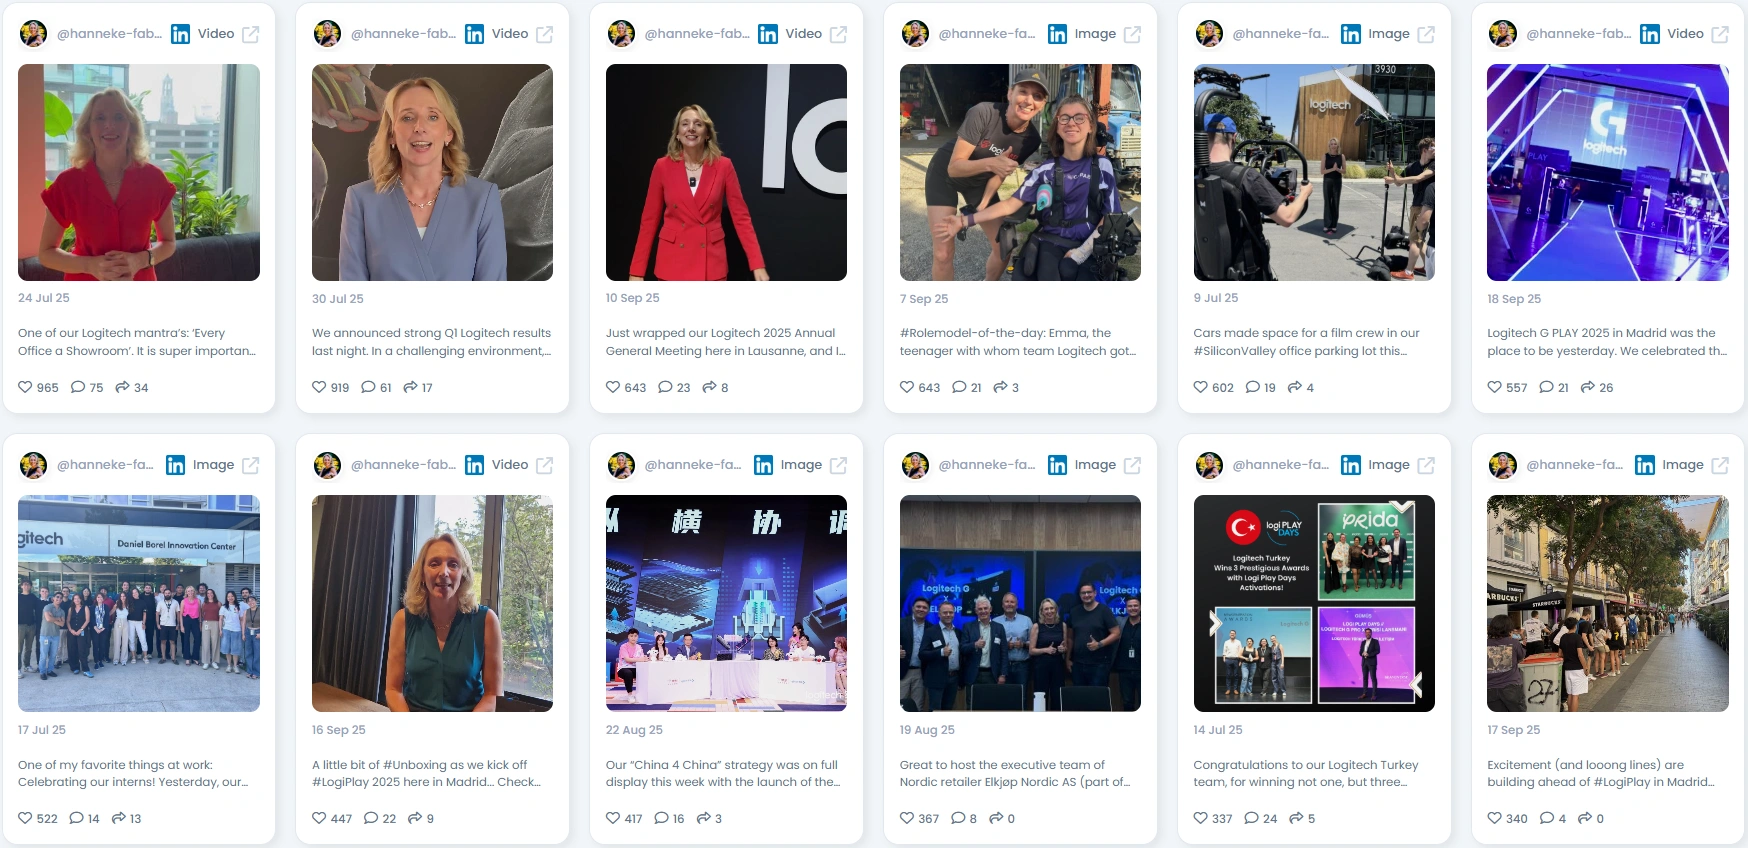Click text "Cars made space for a film crew in our"

(1306, 333)
